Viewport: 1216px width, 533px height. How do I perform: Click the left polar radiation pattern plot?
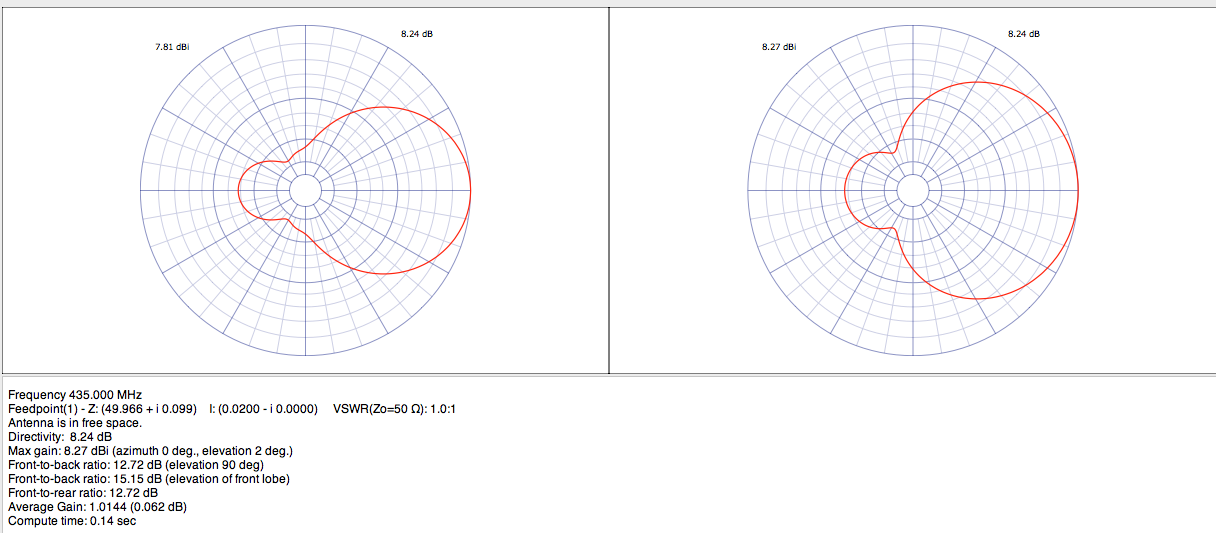(x=305, y=190)
